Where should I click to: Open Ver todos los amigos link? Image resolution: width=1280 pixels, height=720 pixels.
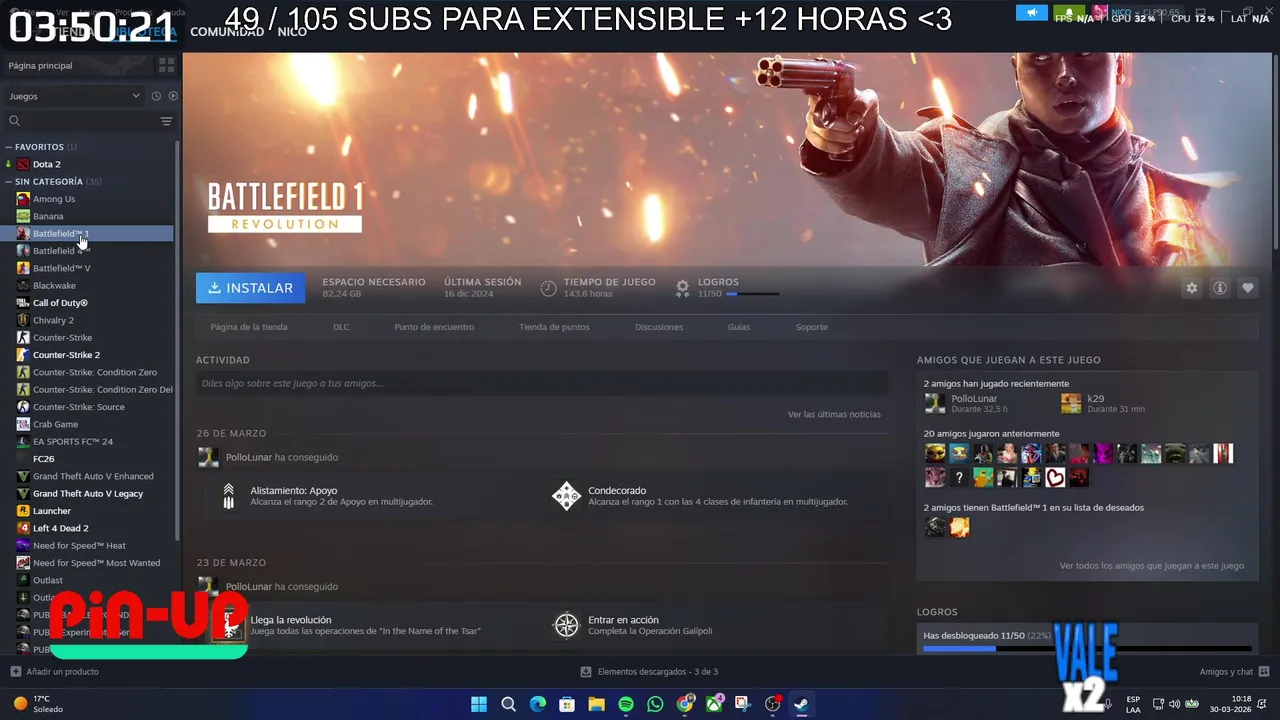pos(1151,566)
